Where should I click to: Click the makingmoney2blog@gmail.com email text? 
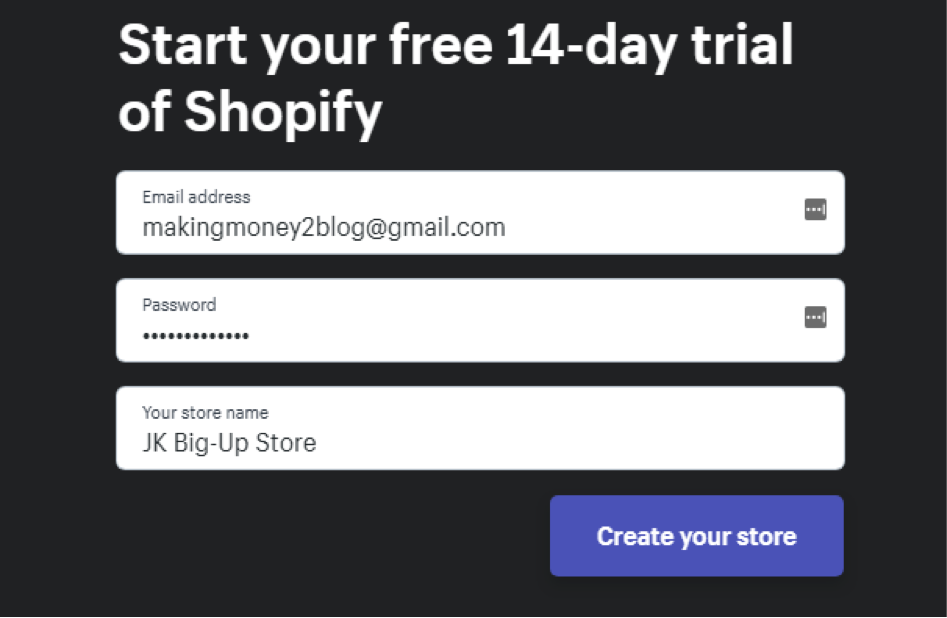pos(323,228)
